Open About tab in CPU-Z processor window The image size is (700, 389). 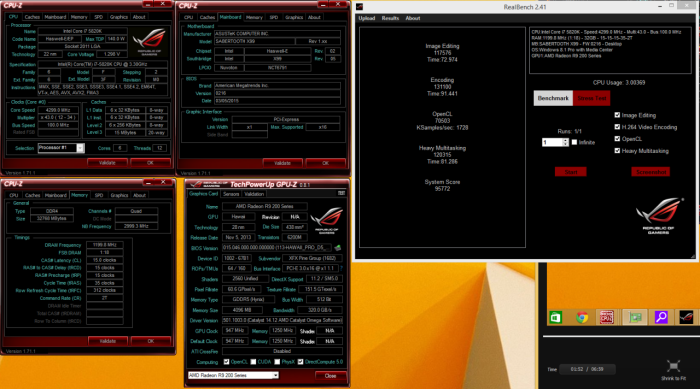tap(139, 17)
